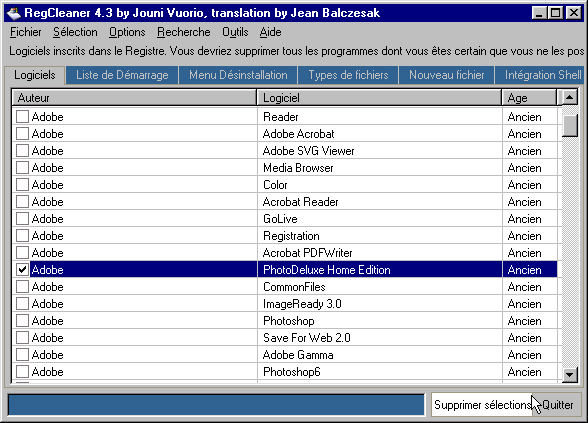This screenshot has width=588, height=423.
Task: Close the RegCleaner window
Action: point(574,13)
